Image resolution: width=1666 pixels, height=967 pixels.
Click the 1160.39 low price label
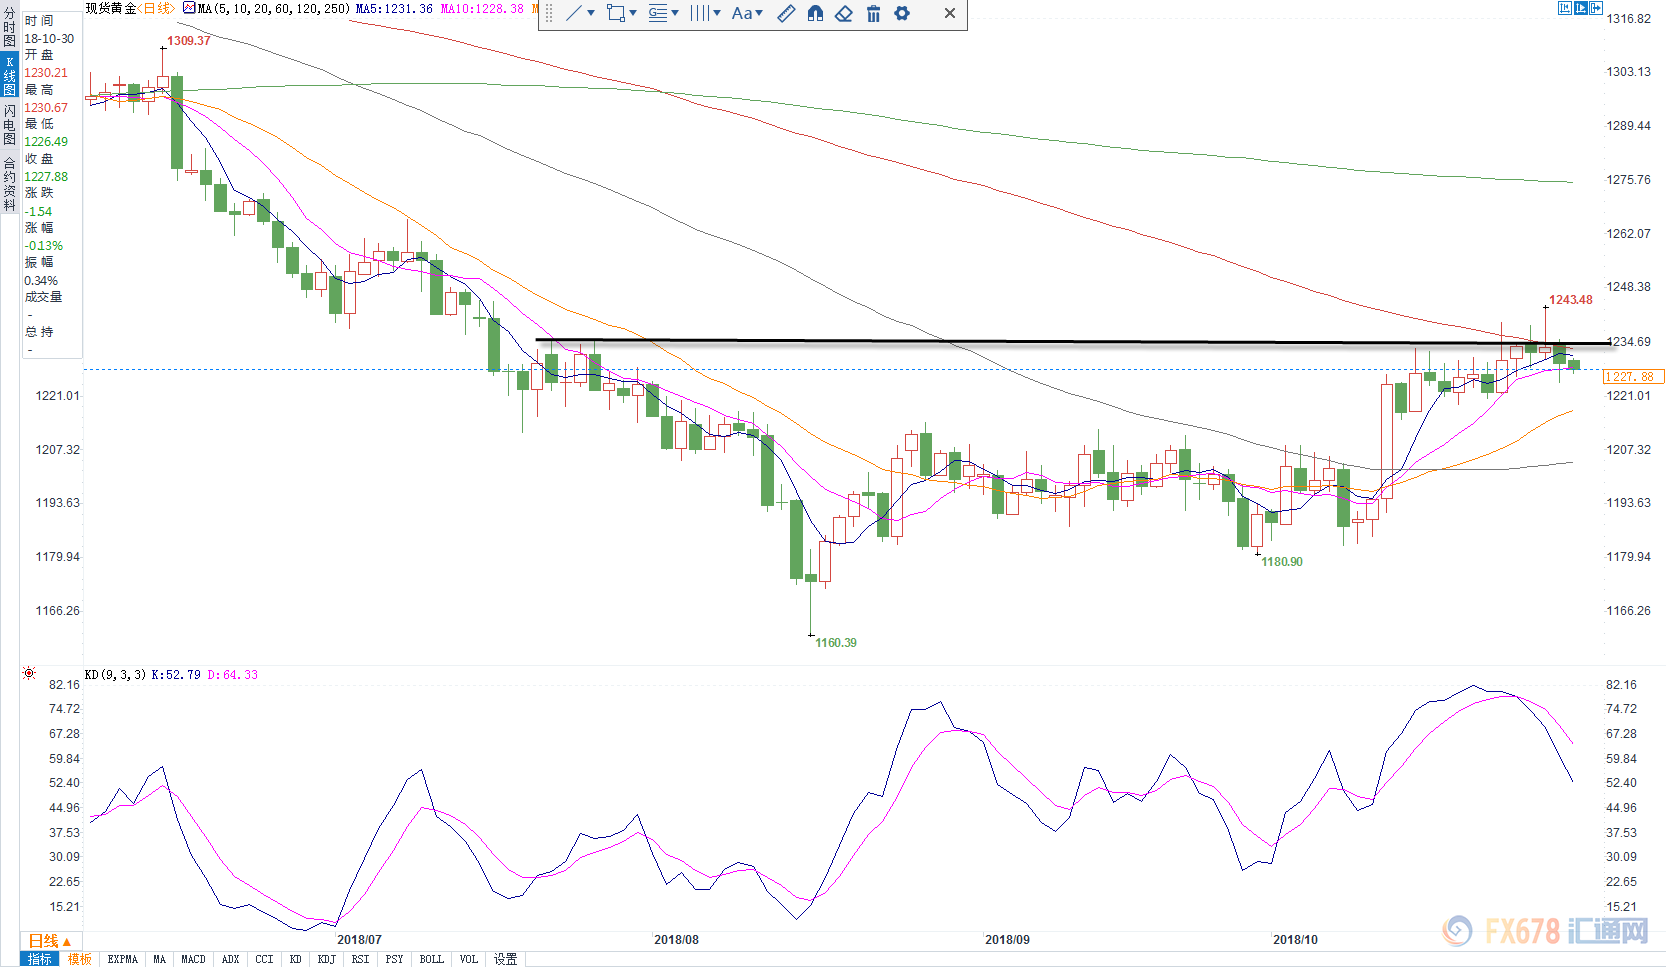[836, 643]
